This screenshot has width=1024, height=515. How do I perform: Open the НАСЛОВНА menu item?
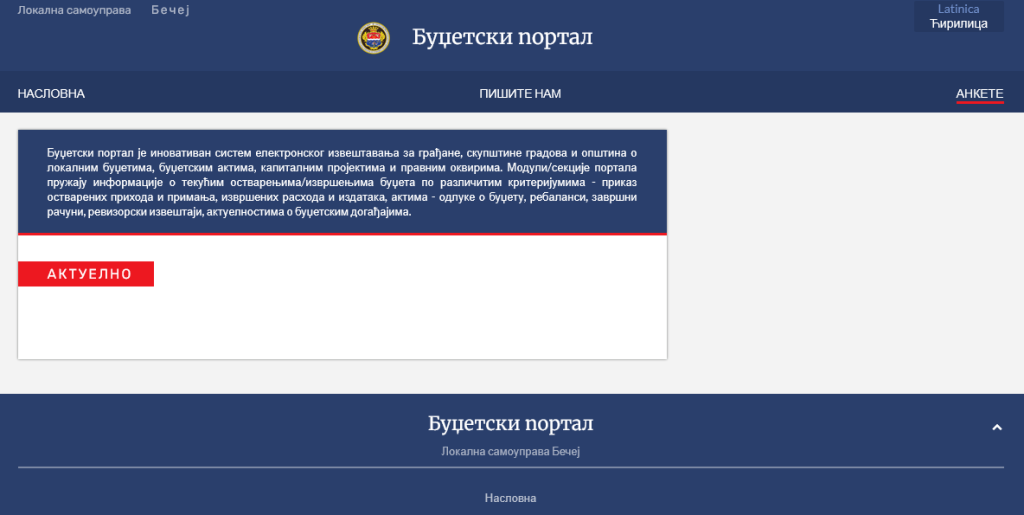pos(51,94)
